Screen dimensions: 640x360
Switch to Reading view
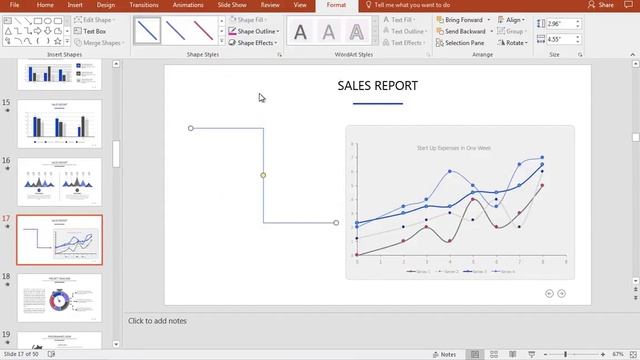click(x=513, y=354)
